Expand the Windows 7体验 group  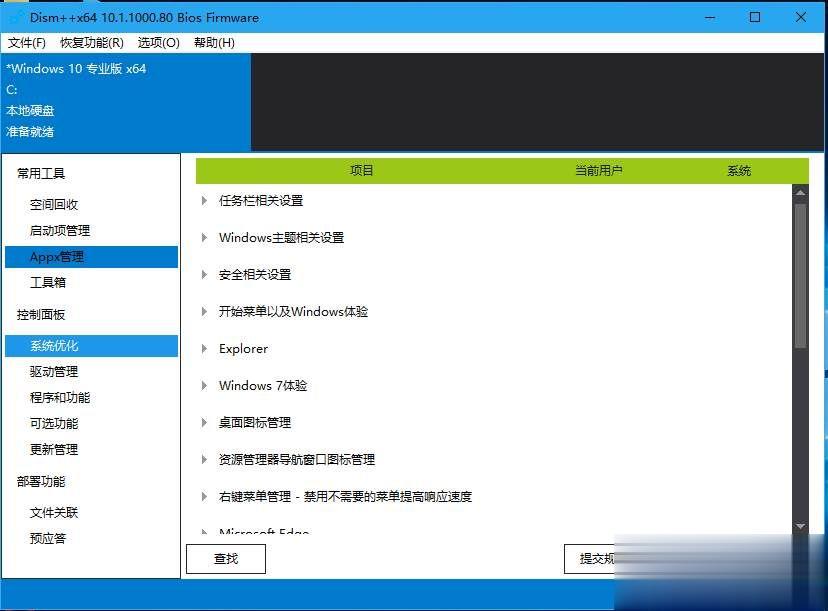263,385
